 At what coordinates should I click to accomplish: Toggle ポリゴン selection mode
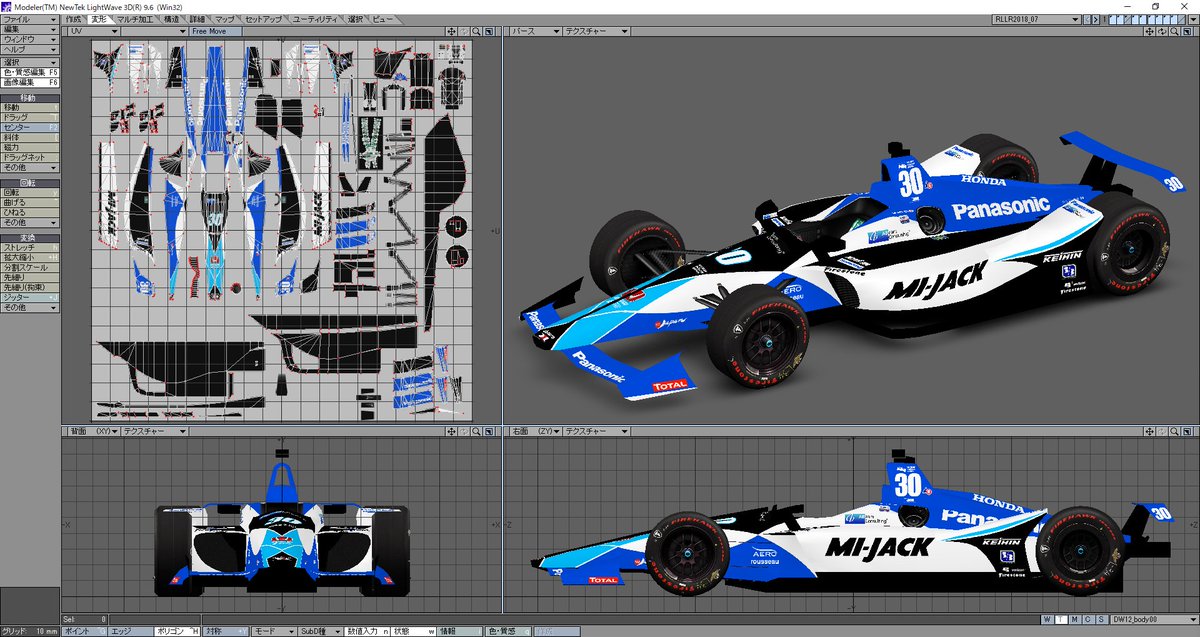178,631
